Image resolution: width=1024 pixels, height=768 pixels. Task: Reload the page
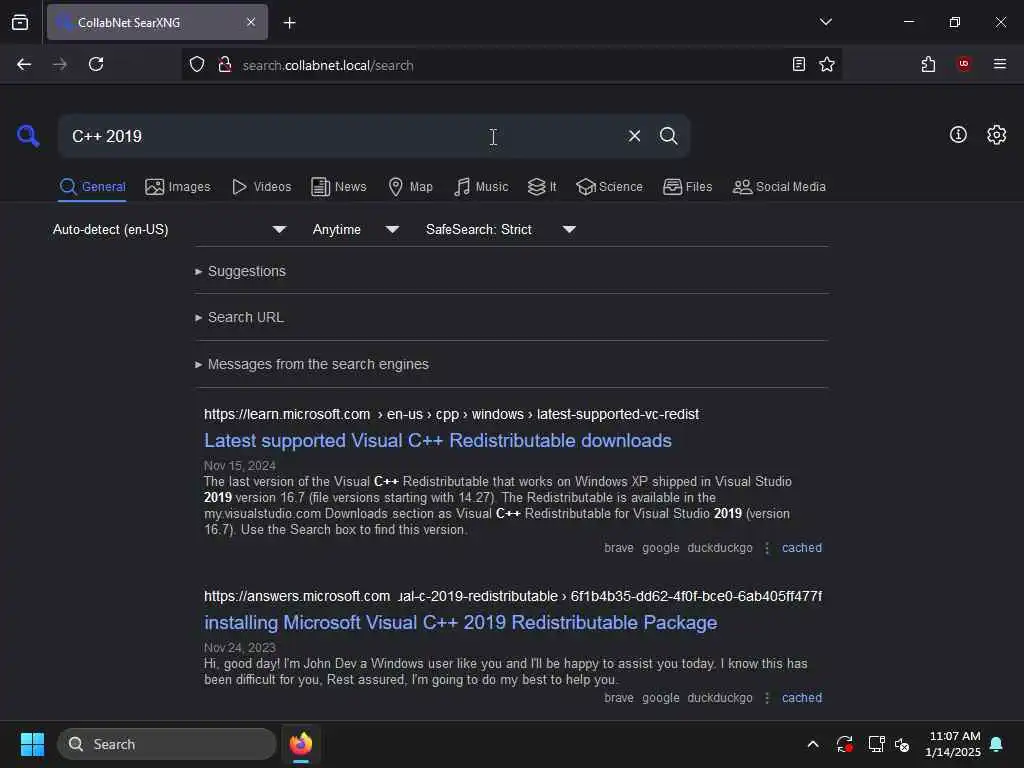point(96,64)
